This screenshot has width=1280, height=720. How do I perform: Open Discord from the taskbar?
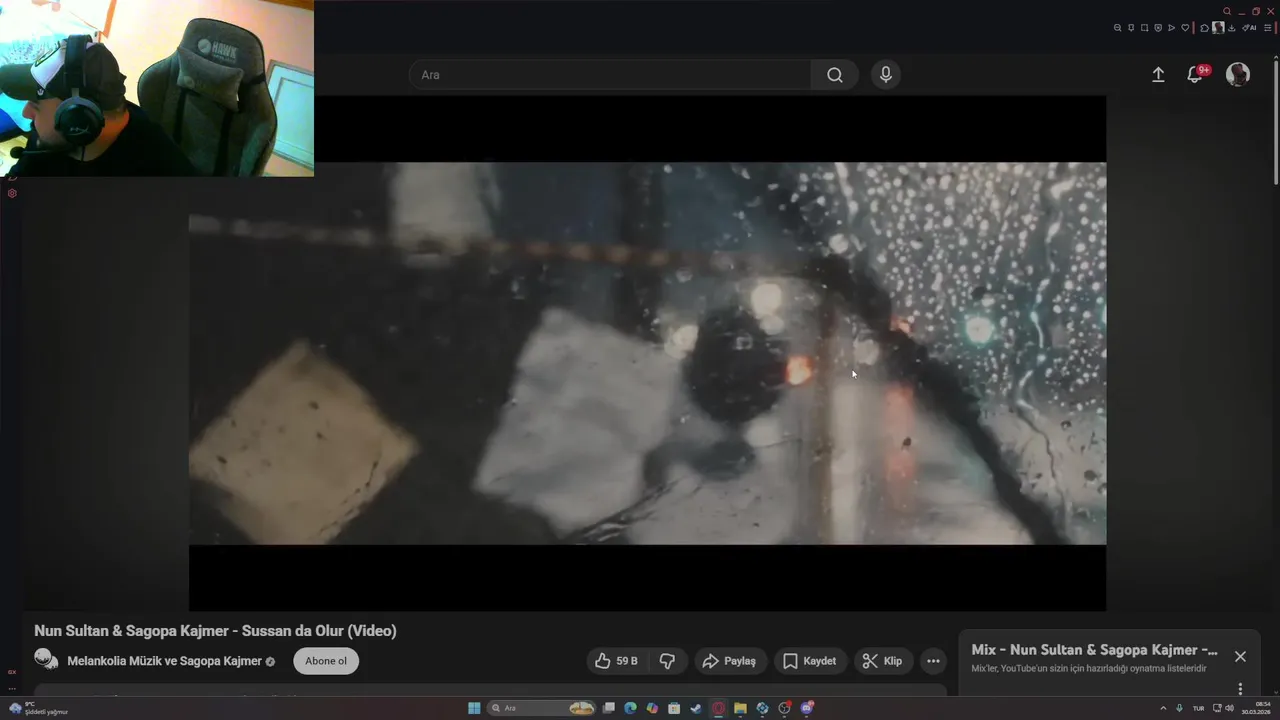pyautogui.click(x=807, y=708)
